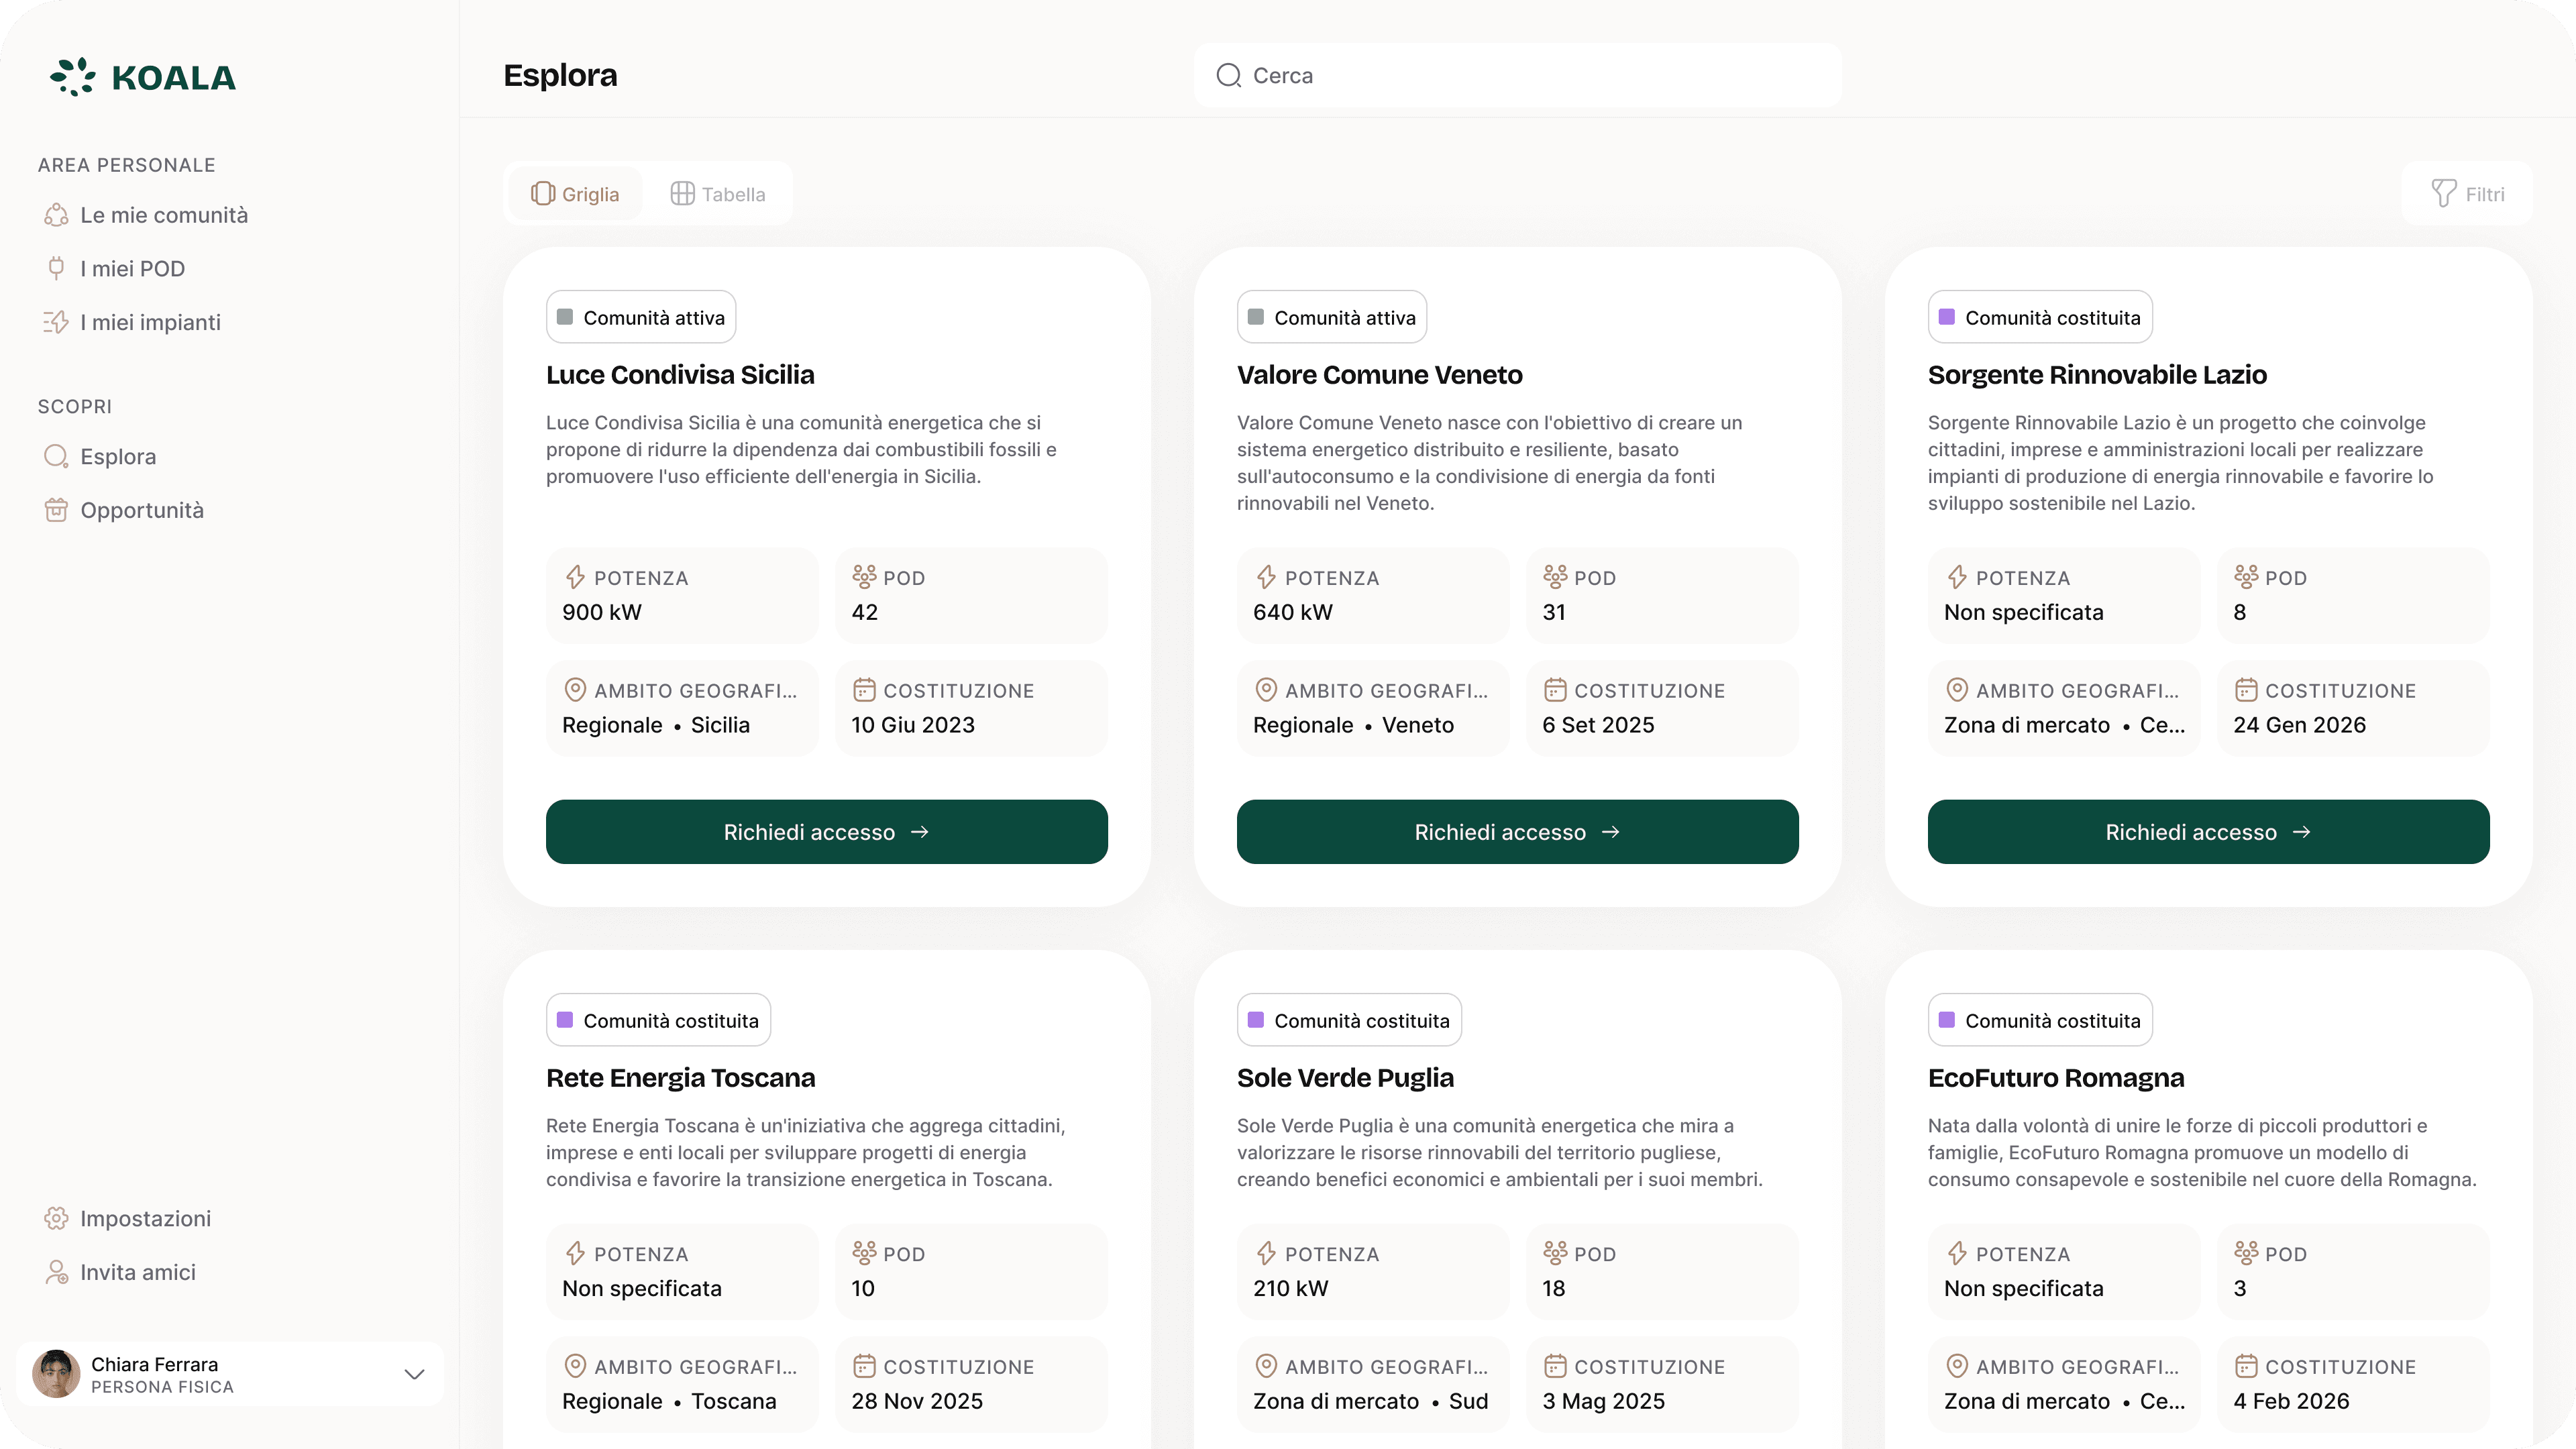Image resolution: width=2576 pixels, height=1449 pixels.
Task: Click POD icon in Sorgente Rinnovabile Lazio card
Action: 2246,577
